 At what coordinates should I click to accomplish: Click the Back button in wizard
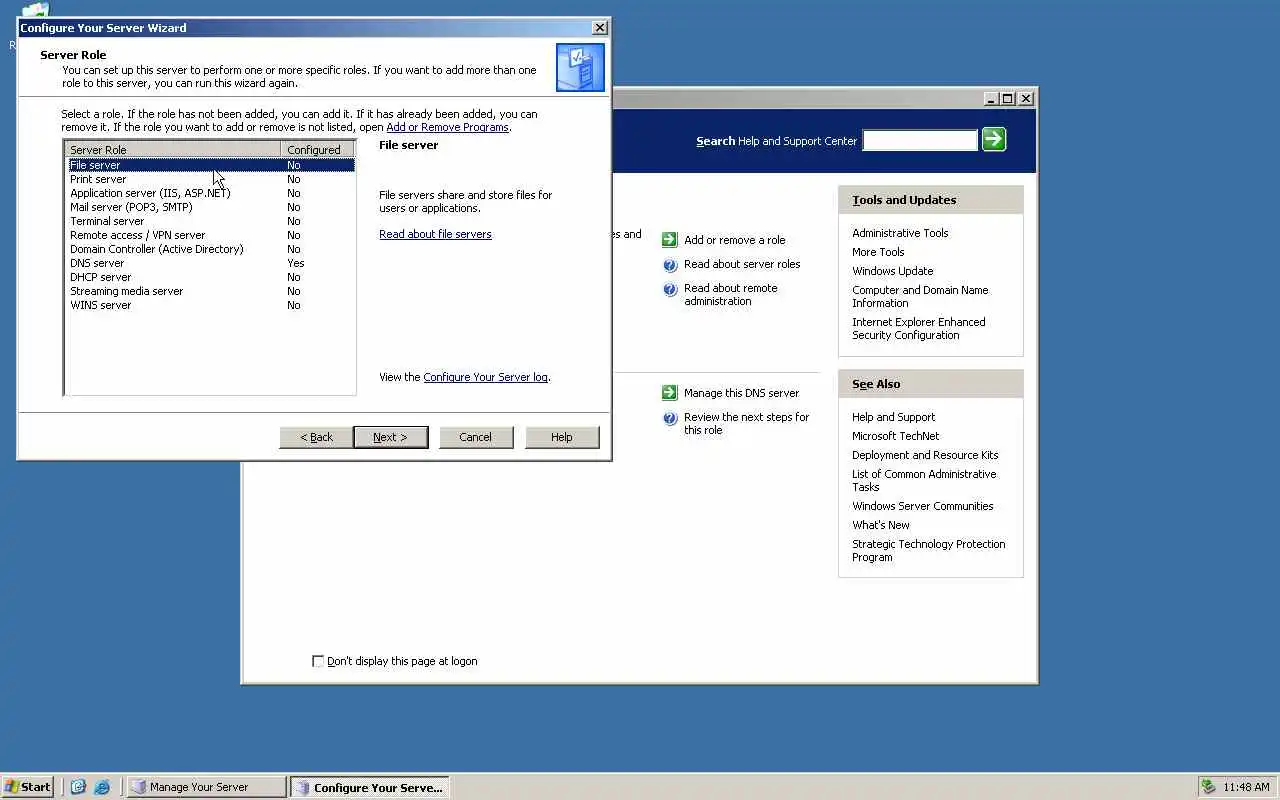(x=316, y=437)
